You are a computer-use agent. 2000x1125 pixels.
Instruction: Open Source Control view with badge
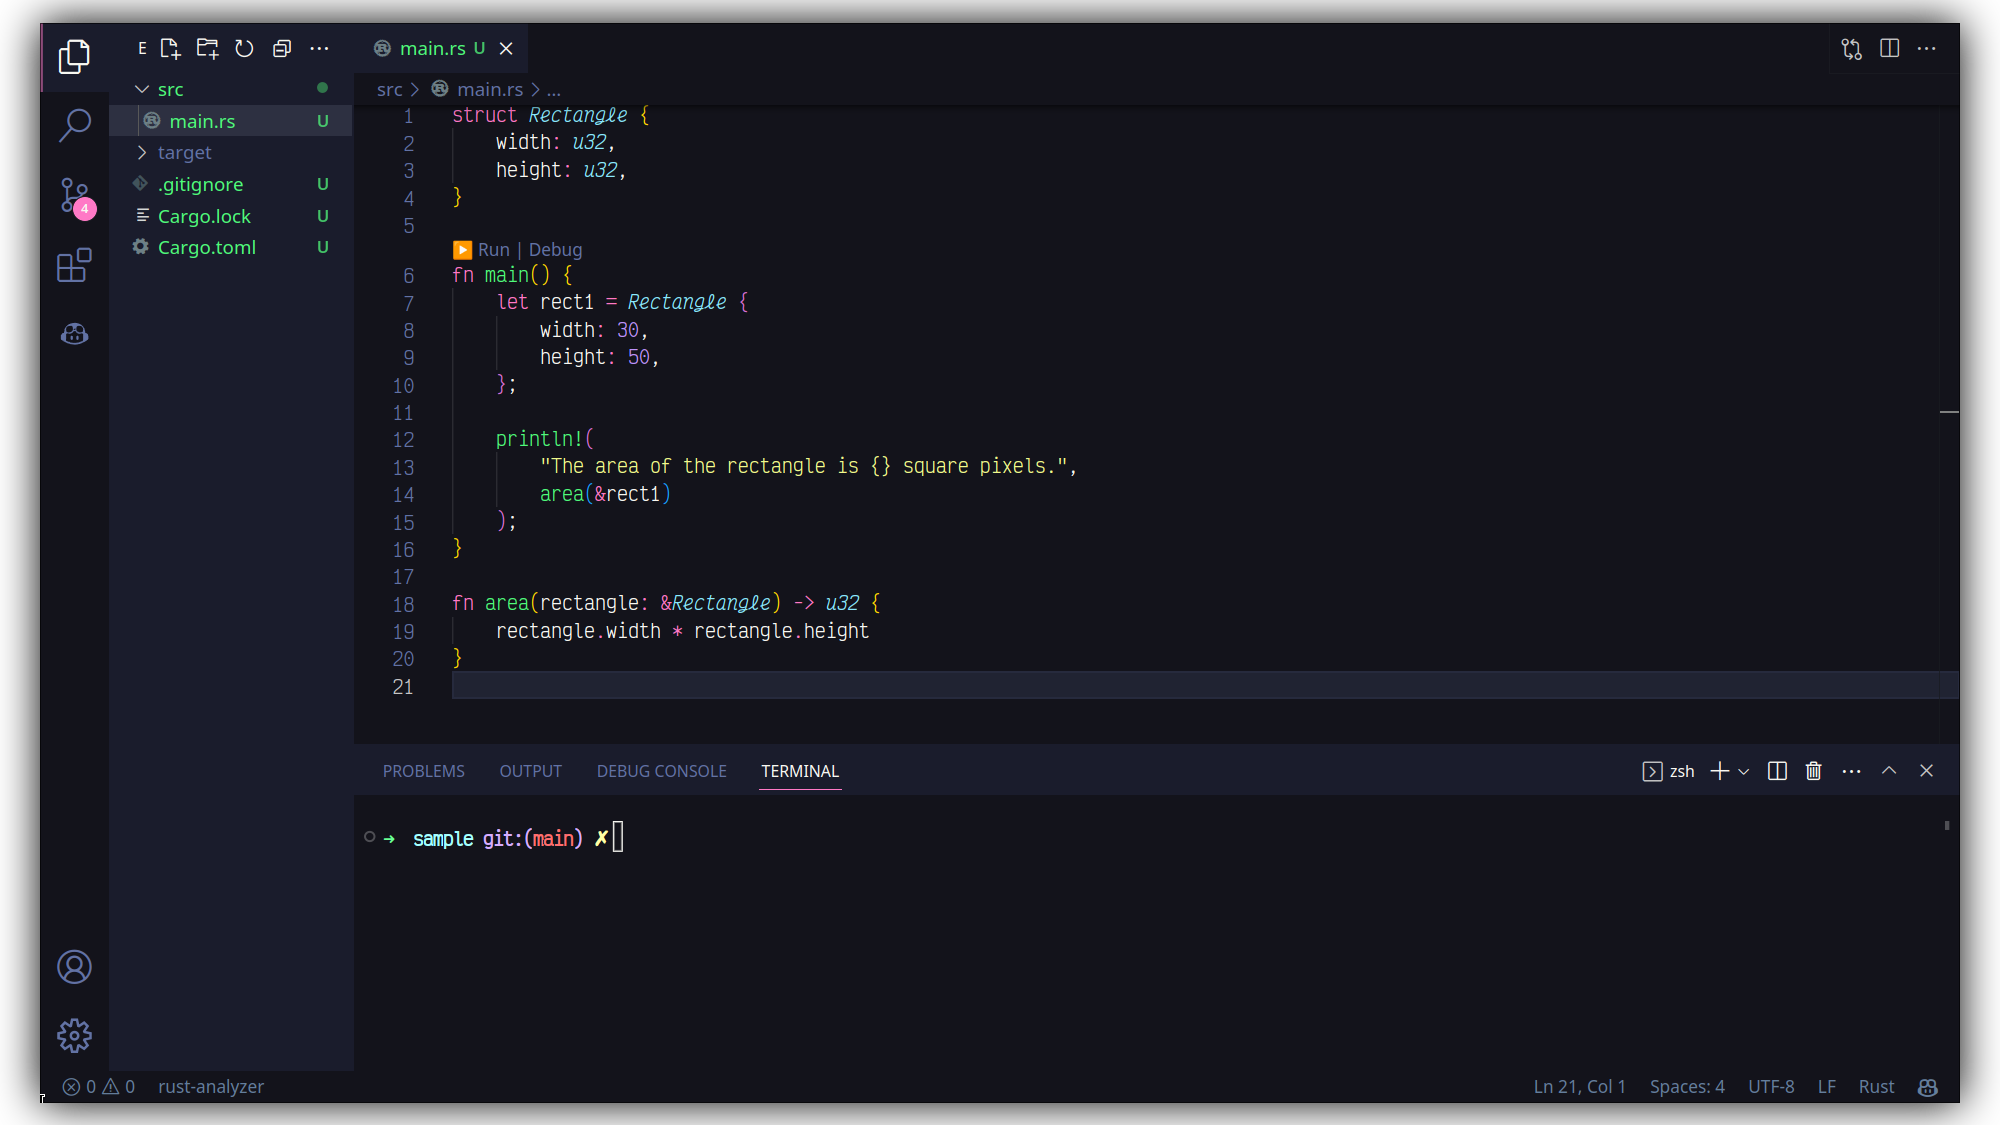coord(74,195)
